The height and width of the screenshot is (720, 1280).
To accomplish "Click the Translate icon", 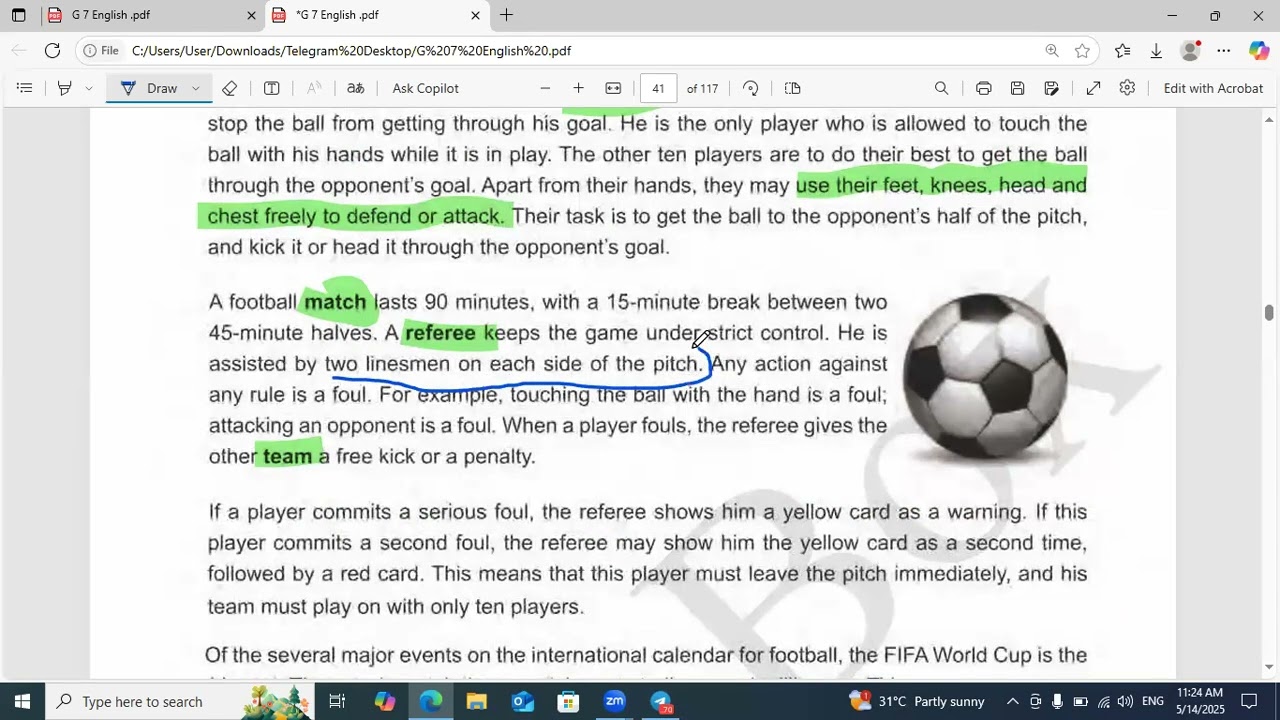I will point(355,88).
